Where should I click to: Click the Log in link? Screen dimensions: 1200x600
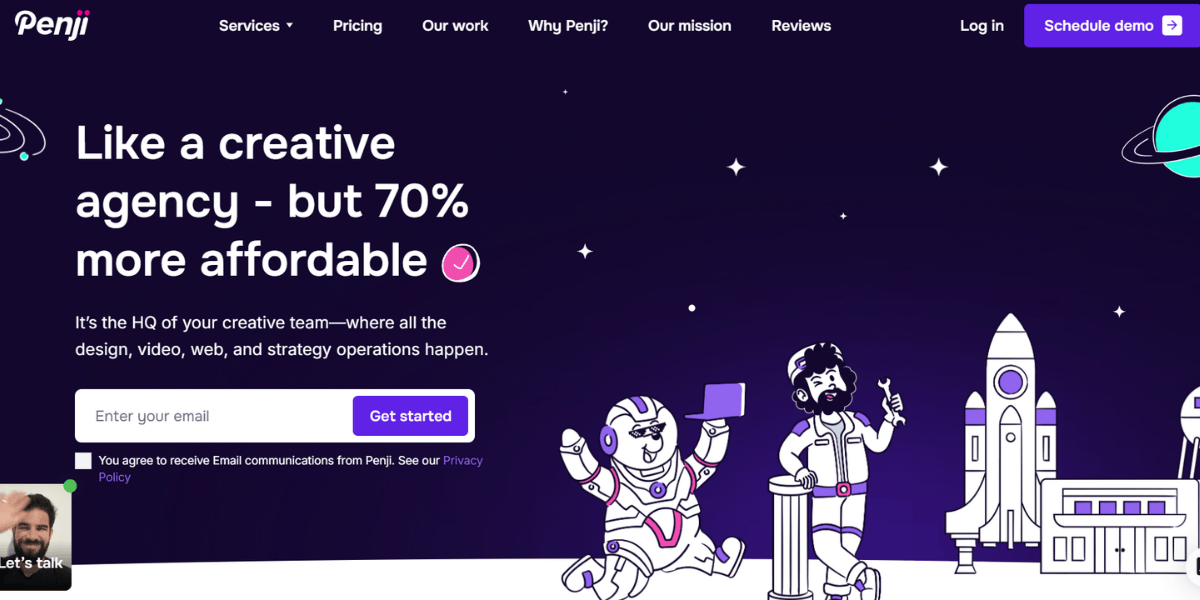982,26
